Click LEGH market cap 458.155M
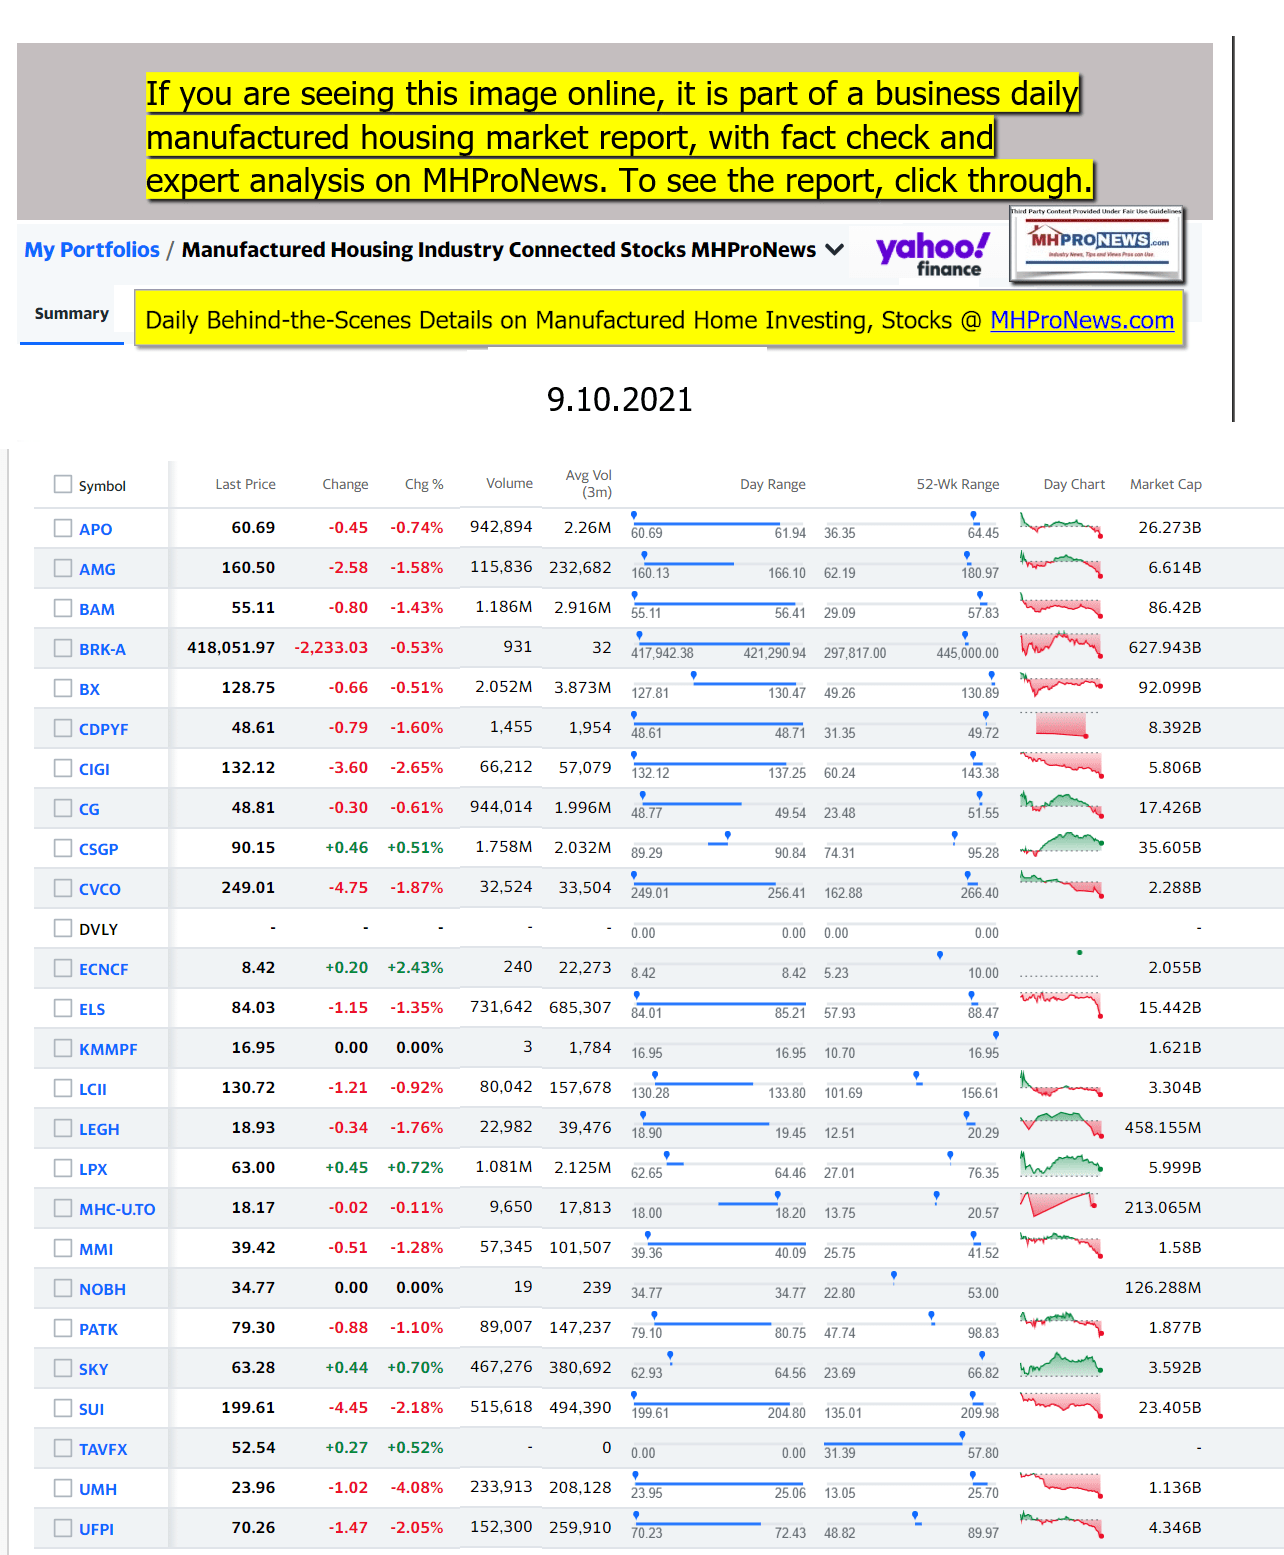The height and width of the screenshot is (1555, 1284). (x=1163, y=1128)
